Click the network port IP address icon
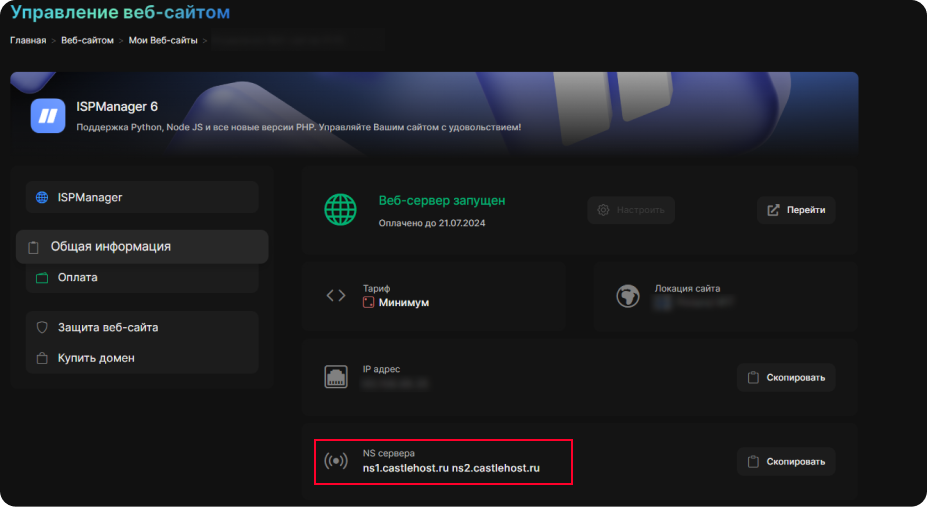The height and width of the screenshot is (507, 927). tap(336, 376)
